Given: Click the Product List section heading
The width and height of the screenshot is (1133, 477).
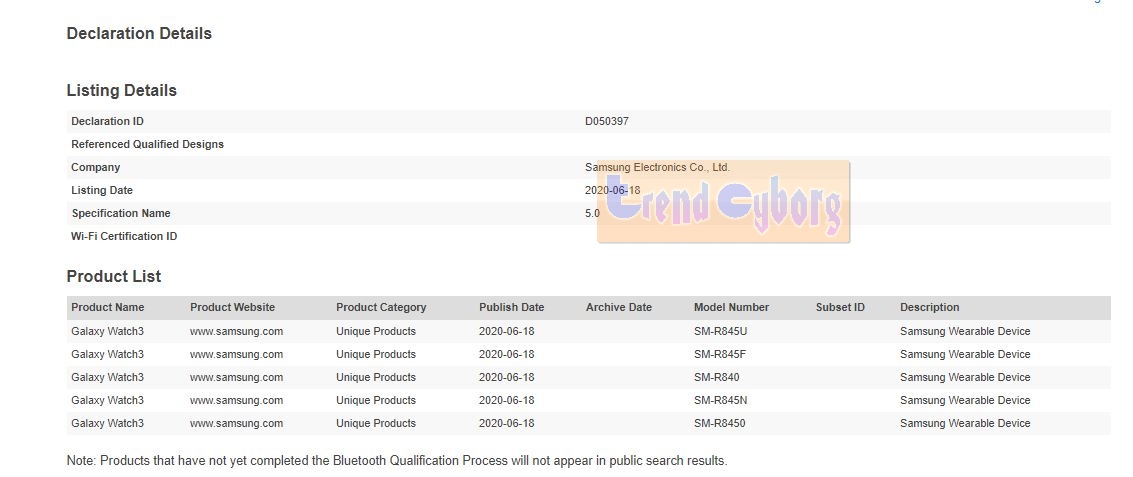Looking at the screenshot, I should [x=113, y=276].
